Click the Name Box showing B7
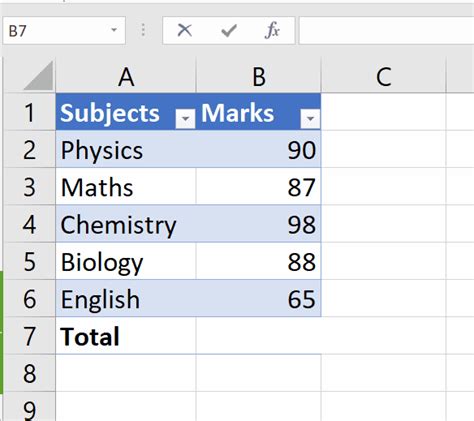This screenshot has width=474, height=421. click(x=64, y=30)
